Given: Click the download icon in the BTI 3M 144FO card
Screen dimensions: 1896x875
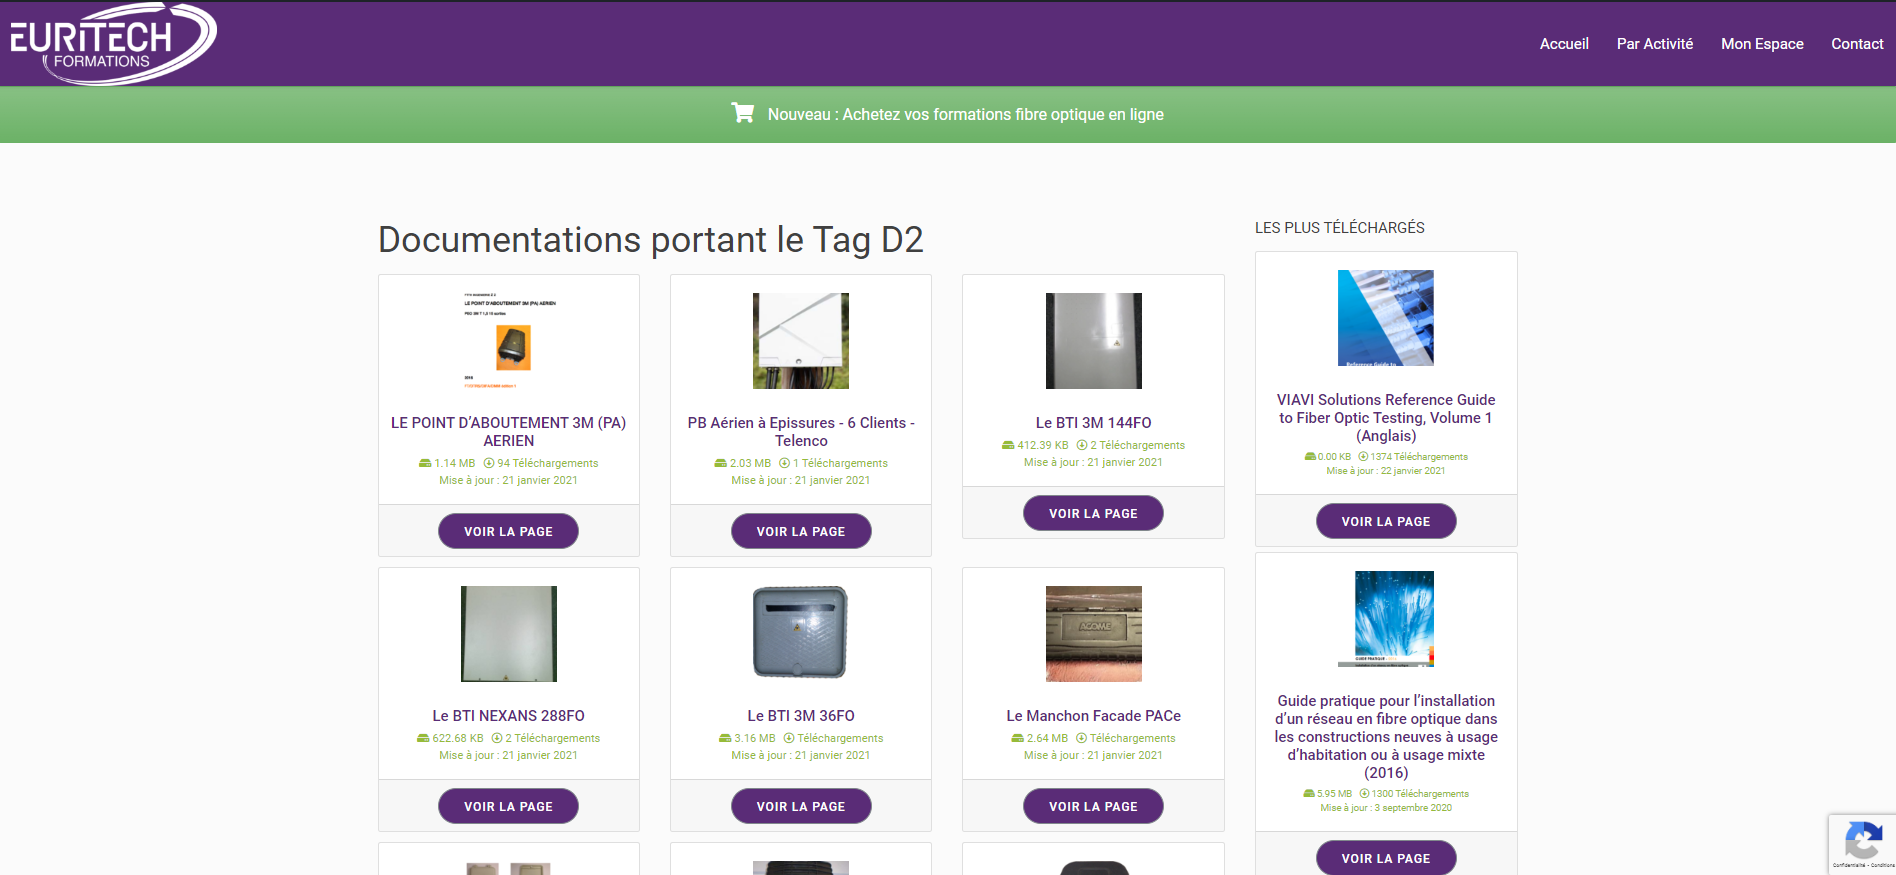Looking at the screenshot, I should coord(1082,445).
